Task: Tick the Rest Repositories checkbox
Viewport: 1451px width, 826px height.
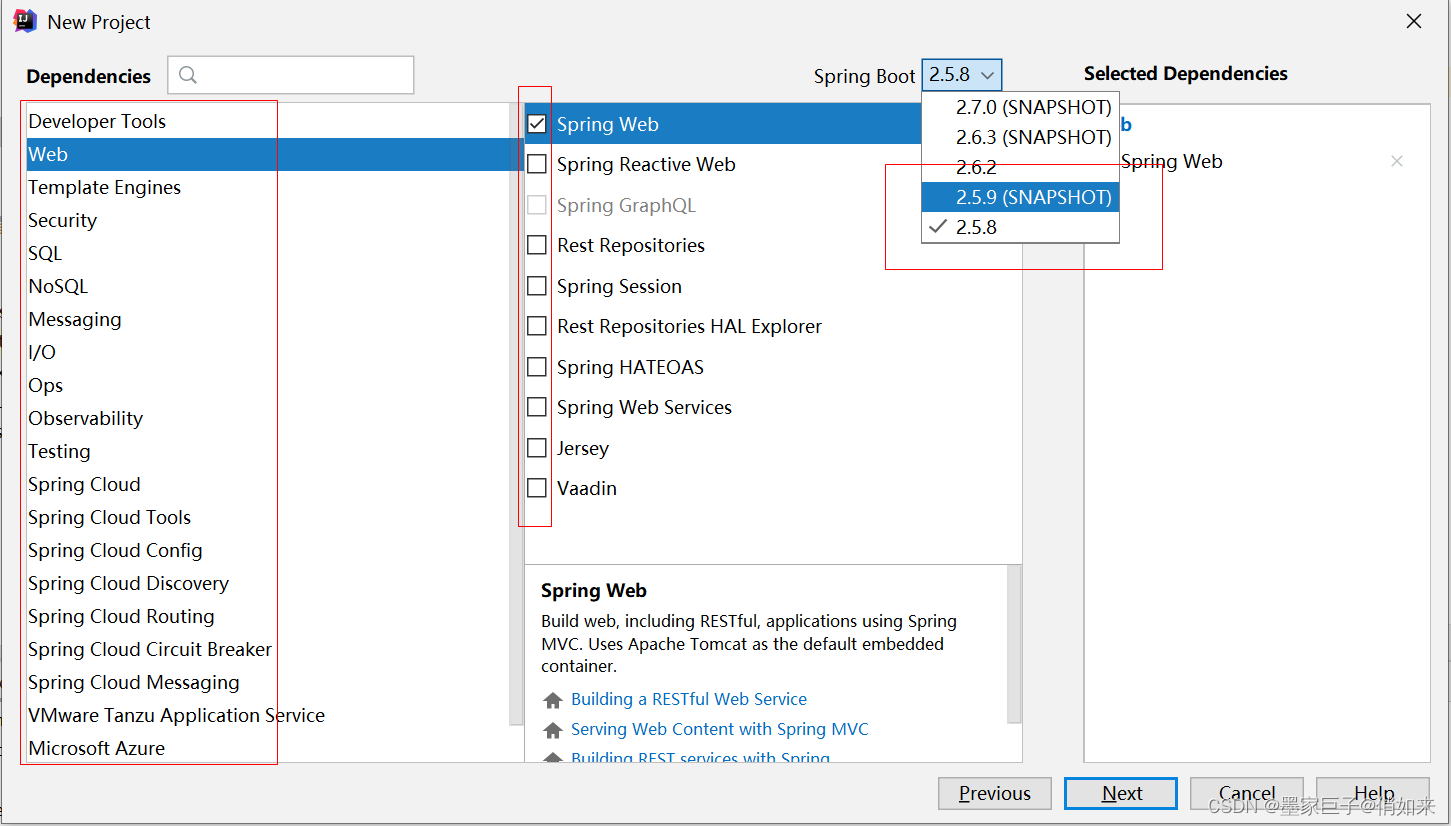Action: pos(537,245)
